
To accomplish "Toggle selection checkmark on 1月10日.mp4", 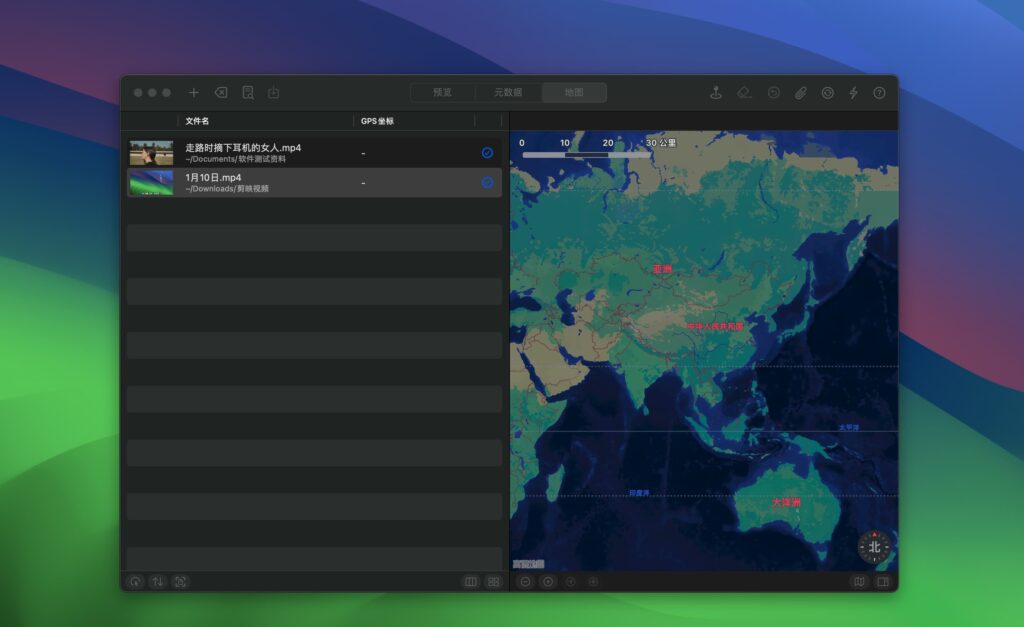I will tap(487, 182).
